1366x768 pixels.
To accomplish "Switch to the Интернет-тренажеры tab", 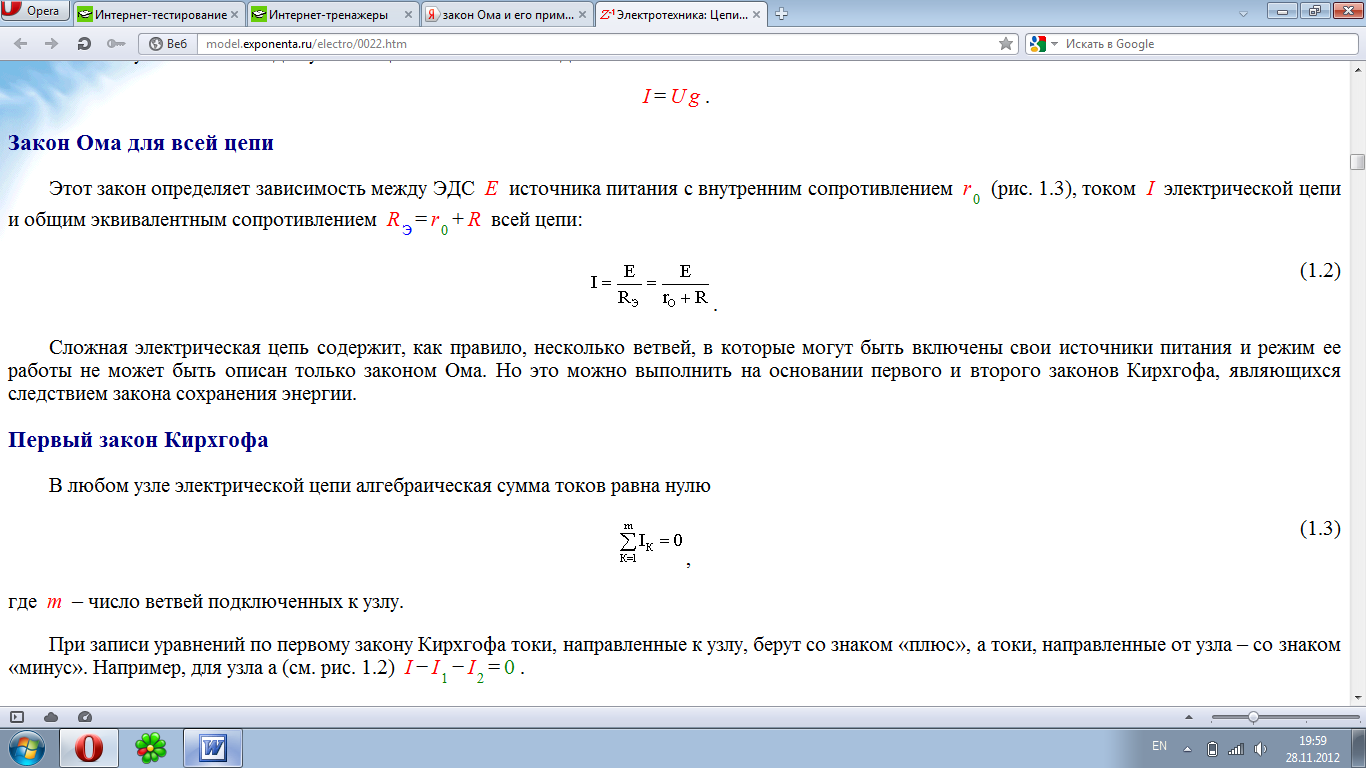I will (x=333, y=14).
